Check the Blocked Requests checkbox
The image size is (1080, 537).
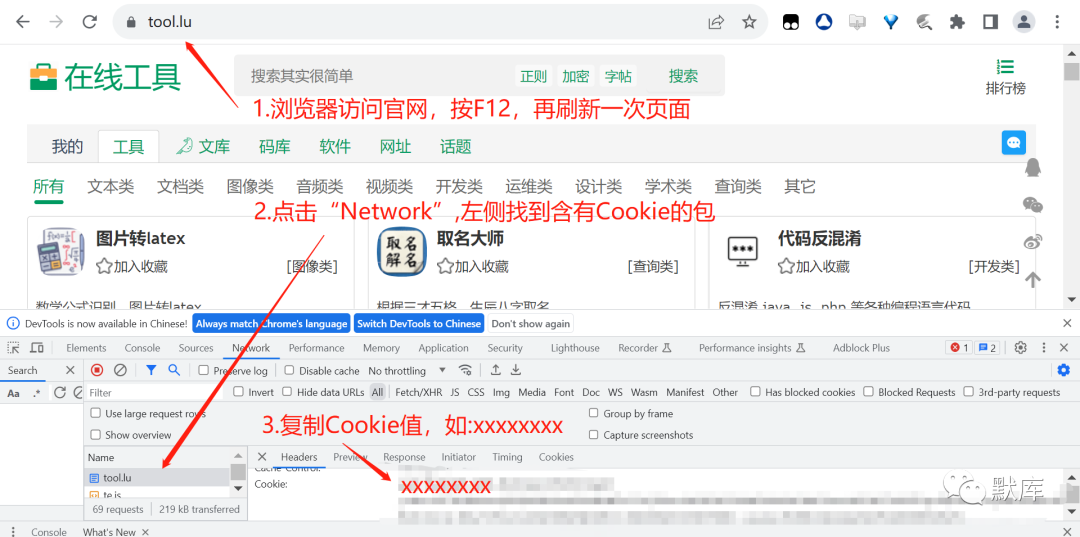click(868, 392)
